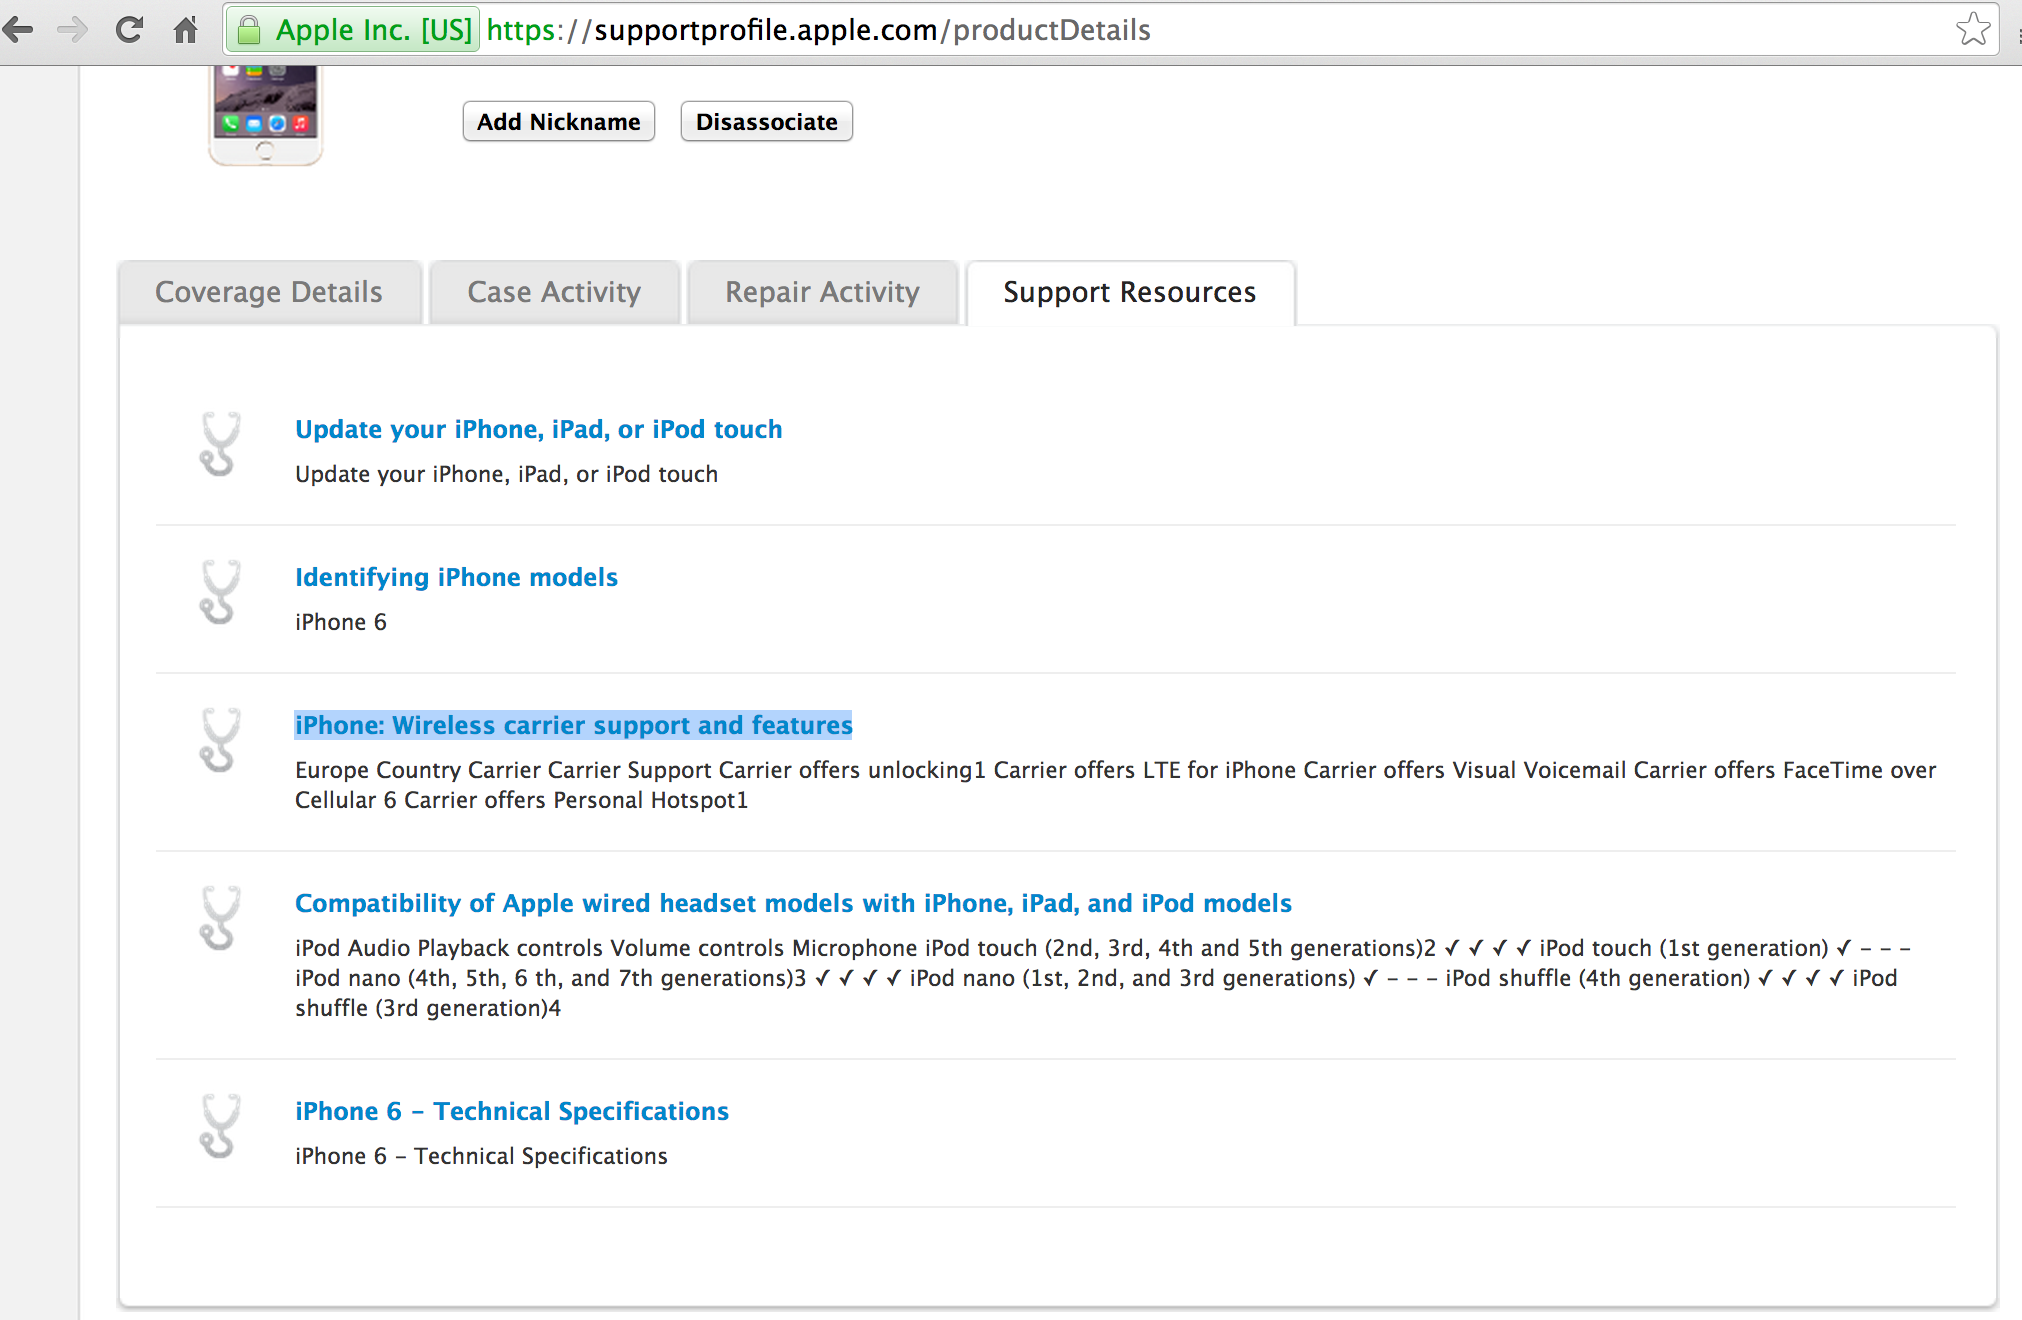This screenshot has width=2022, height=1320.
Task: Click 'iPhone 6' text under Identifying iPhone models
Action: point(340,622)
